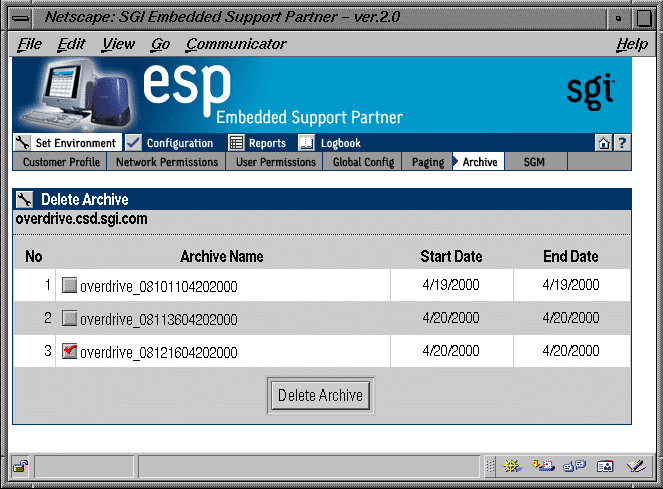
Task: Check archive overdrive_08113604202000
Action: (x=69, y=318)
